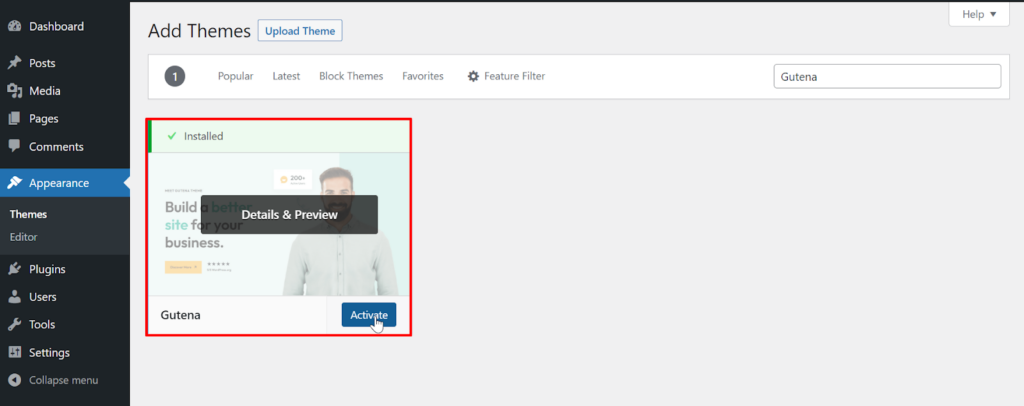Screen dimensions: 1024x406
Task: Click the Settings sliders icon
Action: (14, 352)
